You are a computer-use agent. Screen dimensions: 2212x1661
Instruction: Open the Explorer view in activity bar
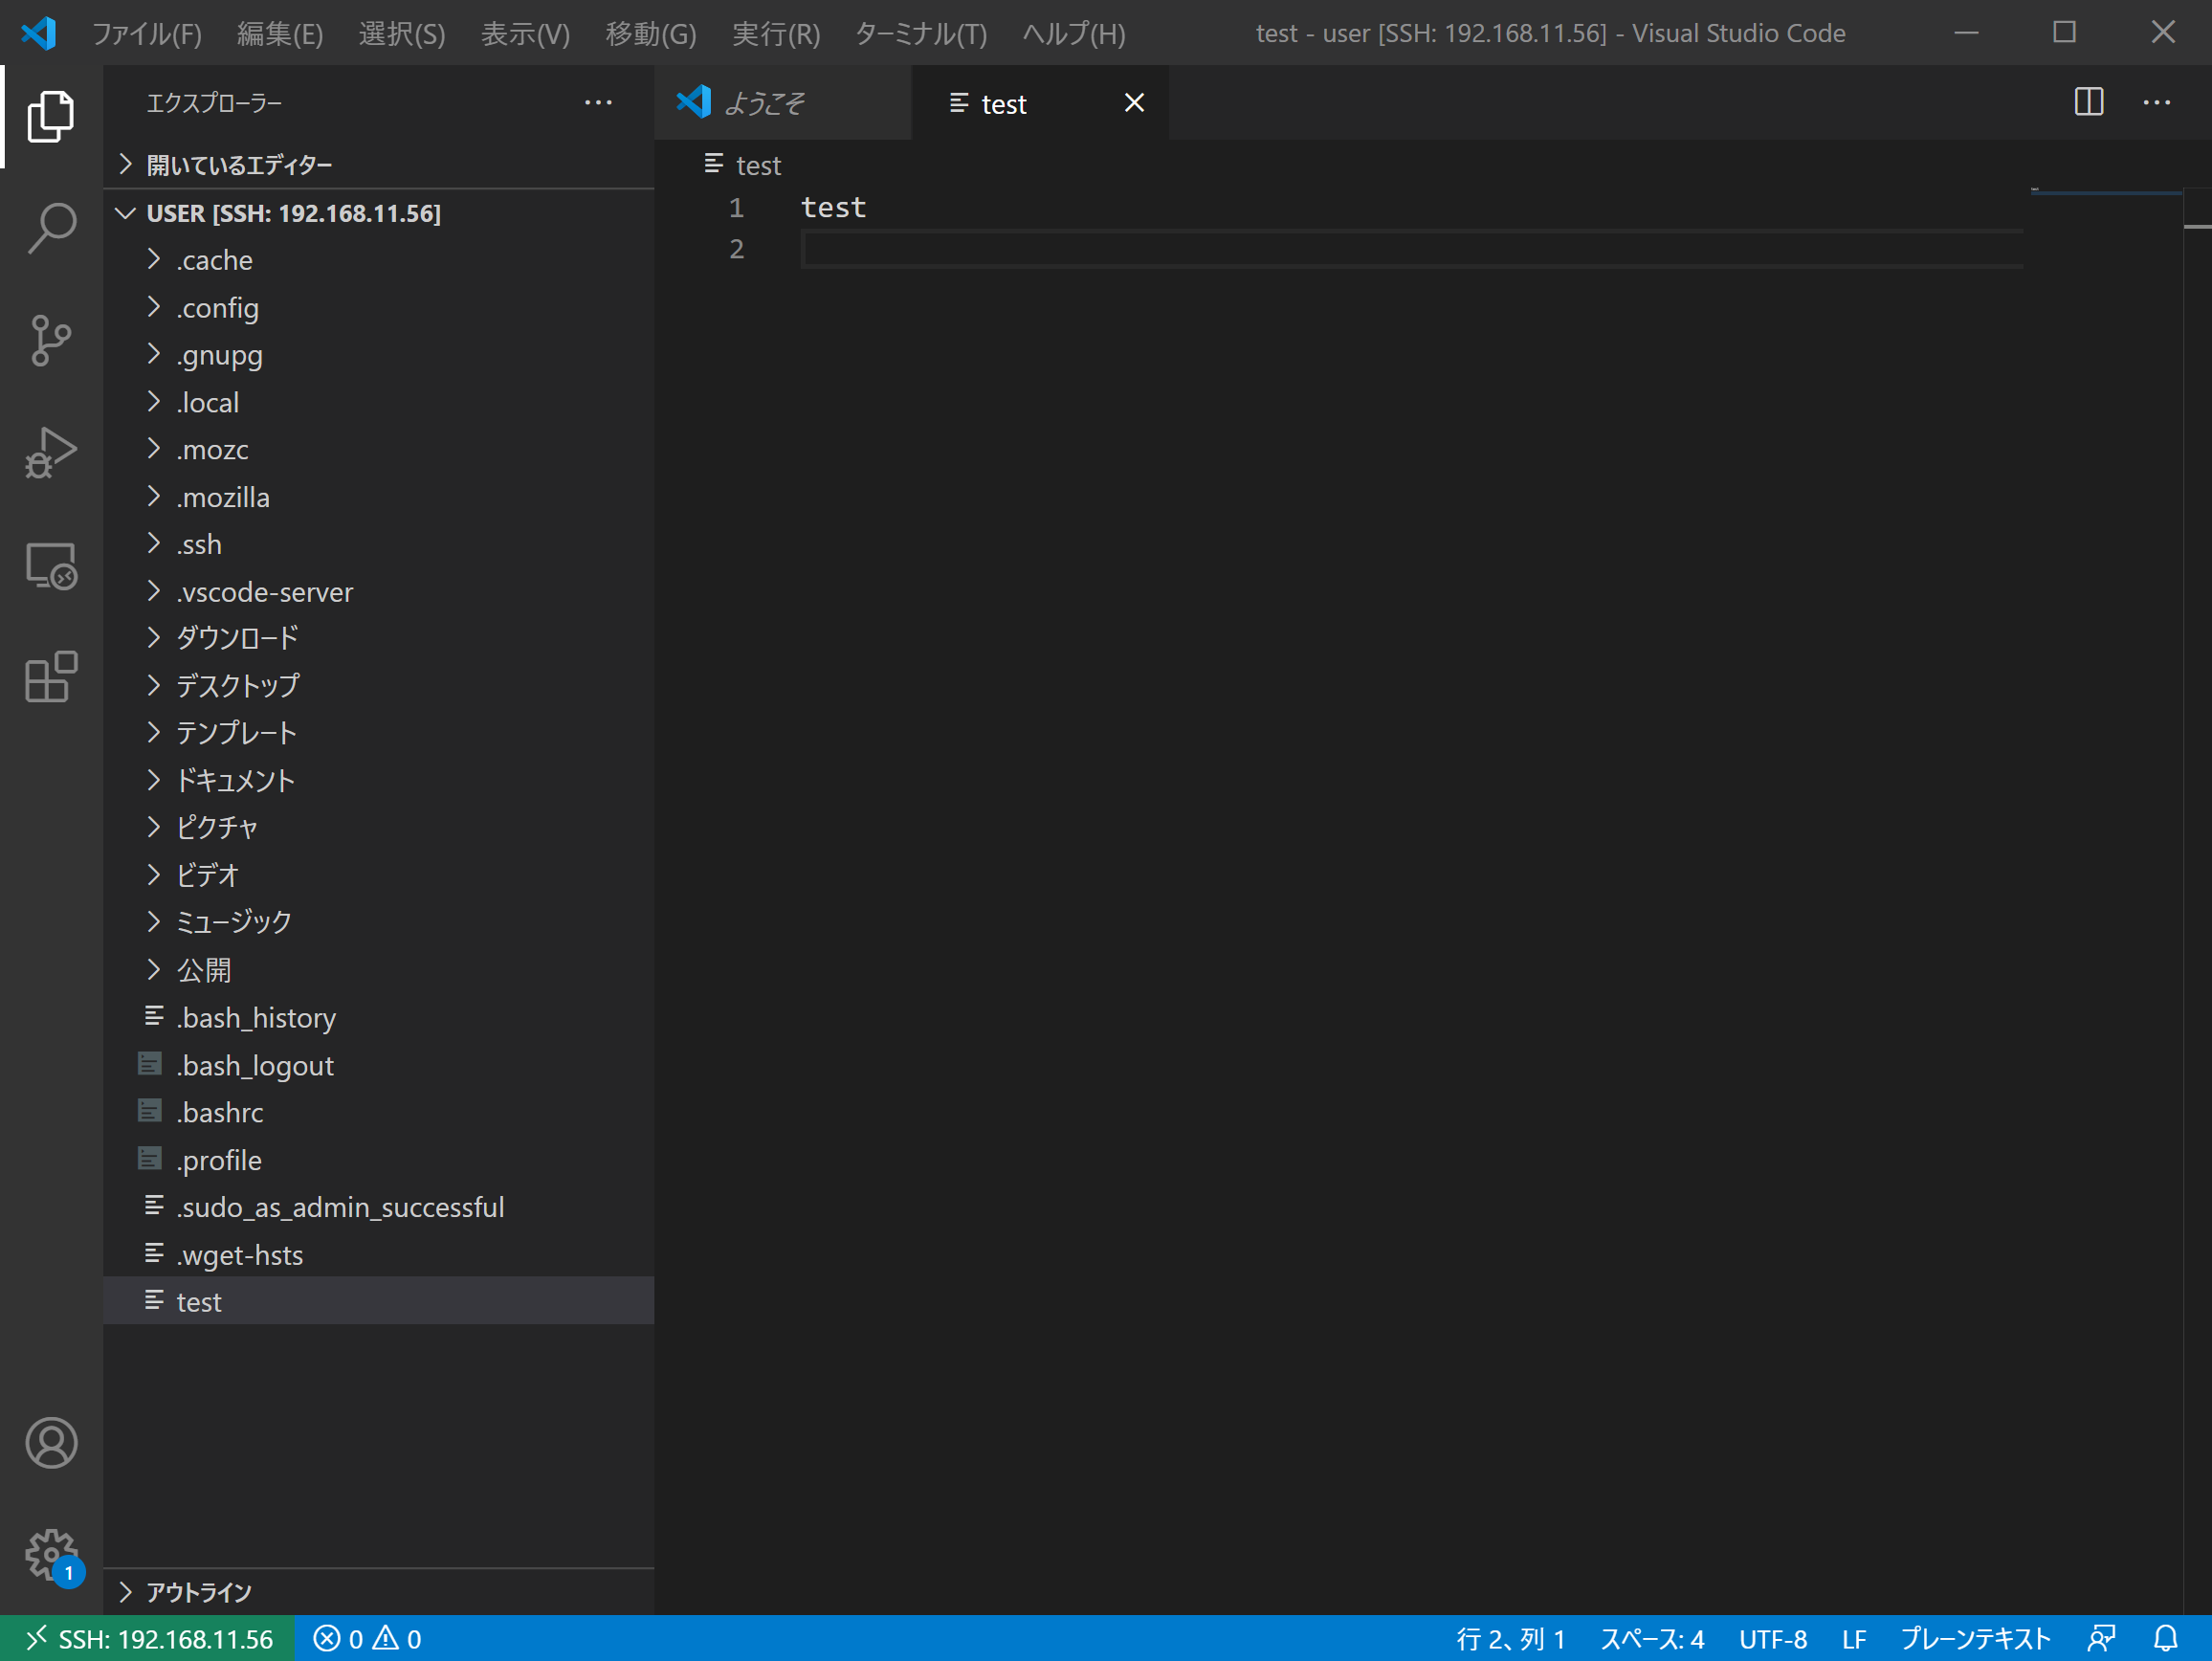(x=51, y=117)
